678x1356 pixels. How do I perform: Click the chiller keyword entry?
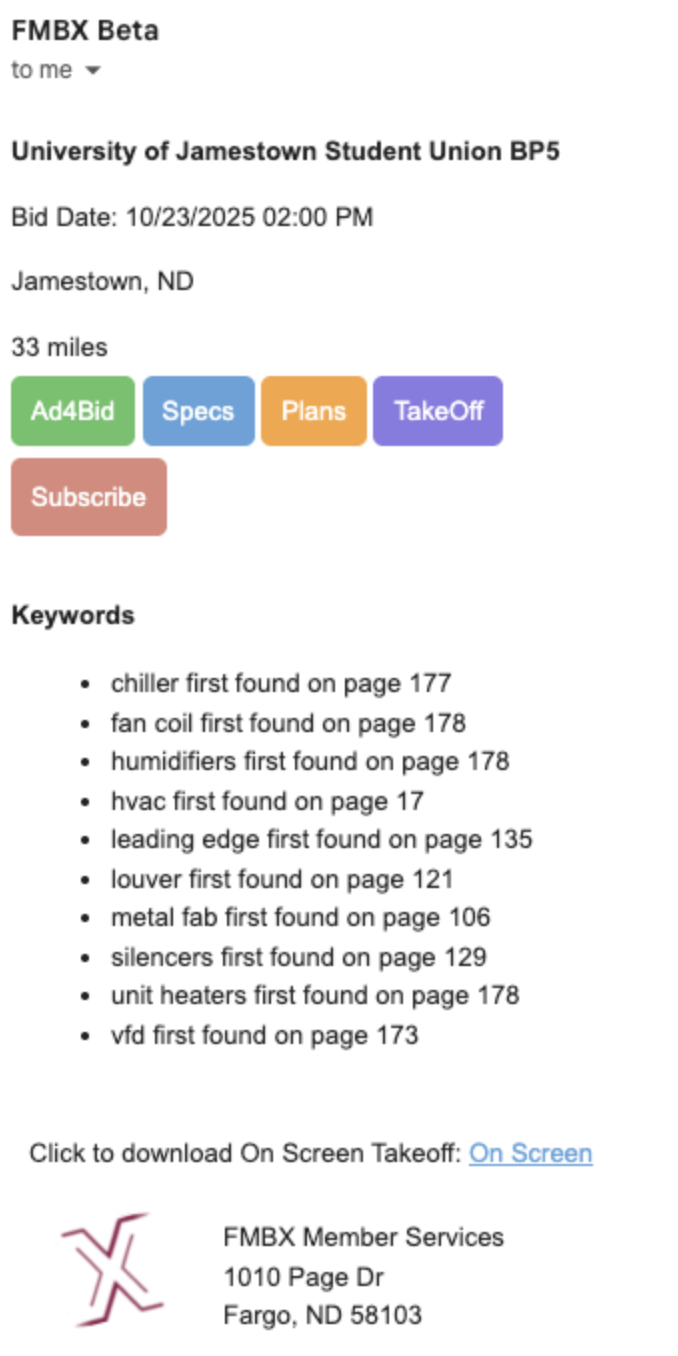point(281,684)
